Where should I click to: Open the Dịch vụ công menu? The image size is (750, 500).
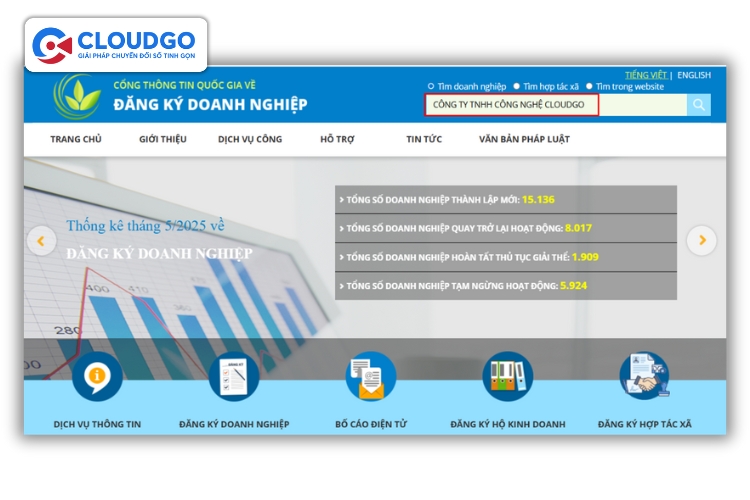coord(250,139)
